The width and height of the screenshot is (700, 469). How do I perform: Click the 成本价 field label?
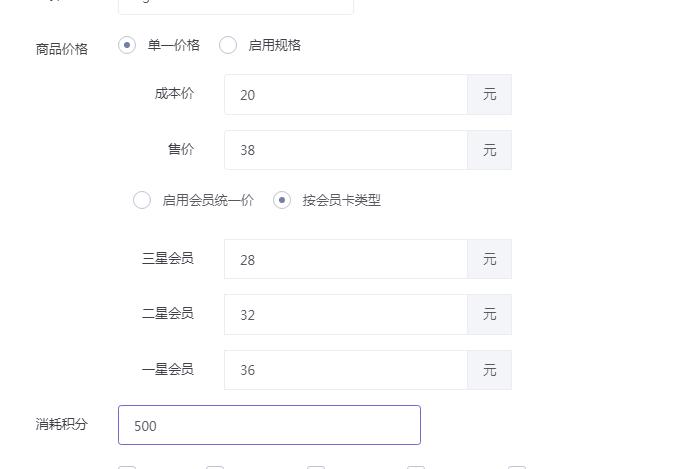pos(174,94)
